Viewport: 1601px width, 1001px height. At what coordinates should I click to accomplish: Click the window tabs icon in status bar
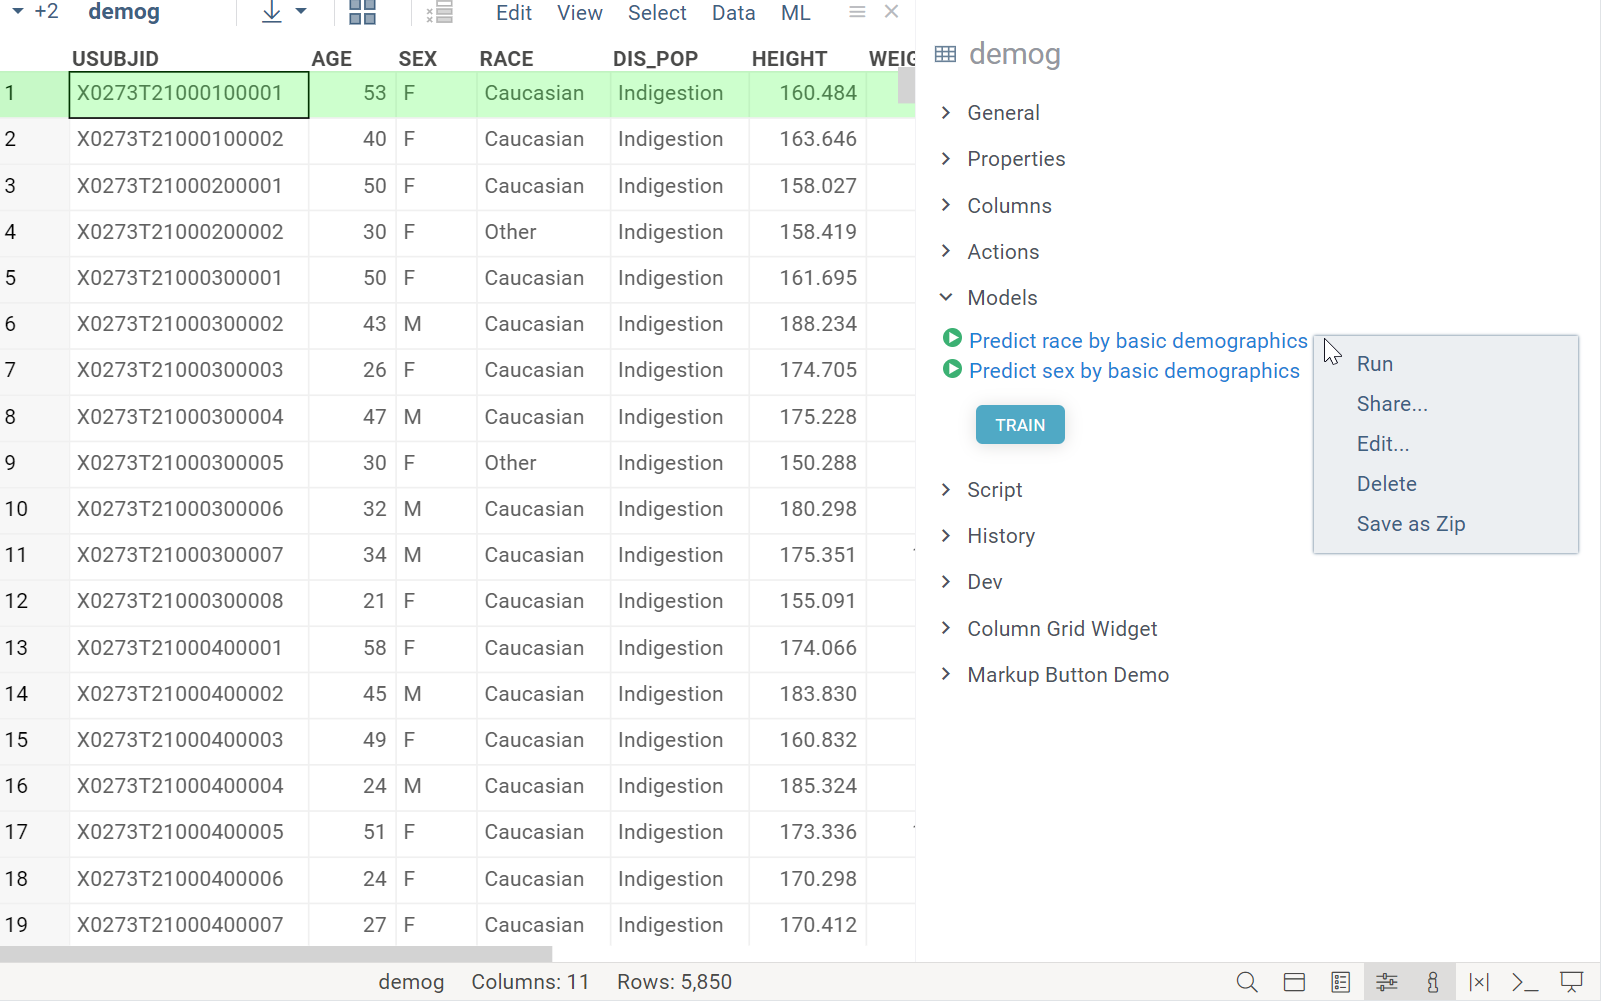(1294, 982)
